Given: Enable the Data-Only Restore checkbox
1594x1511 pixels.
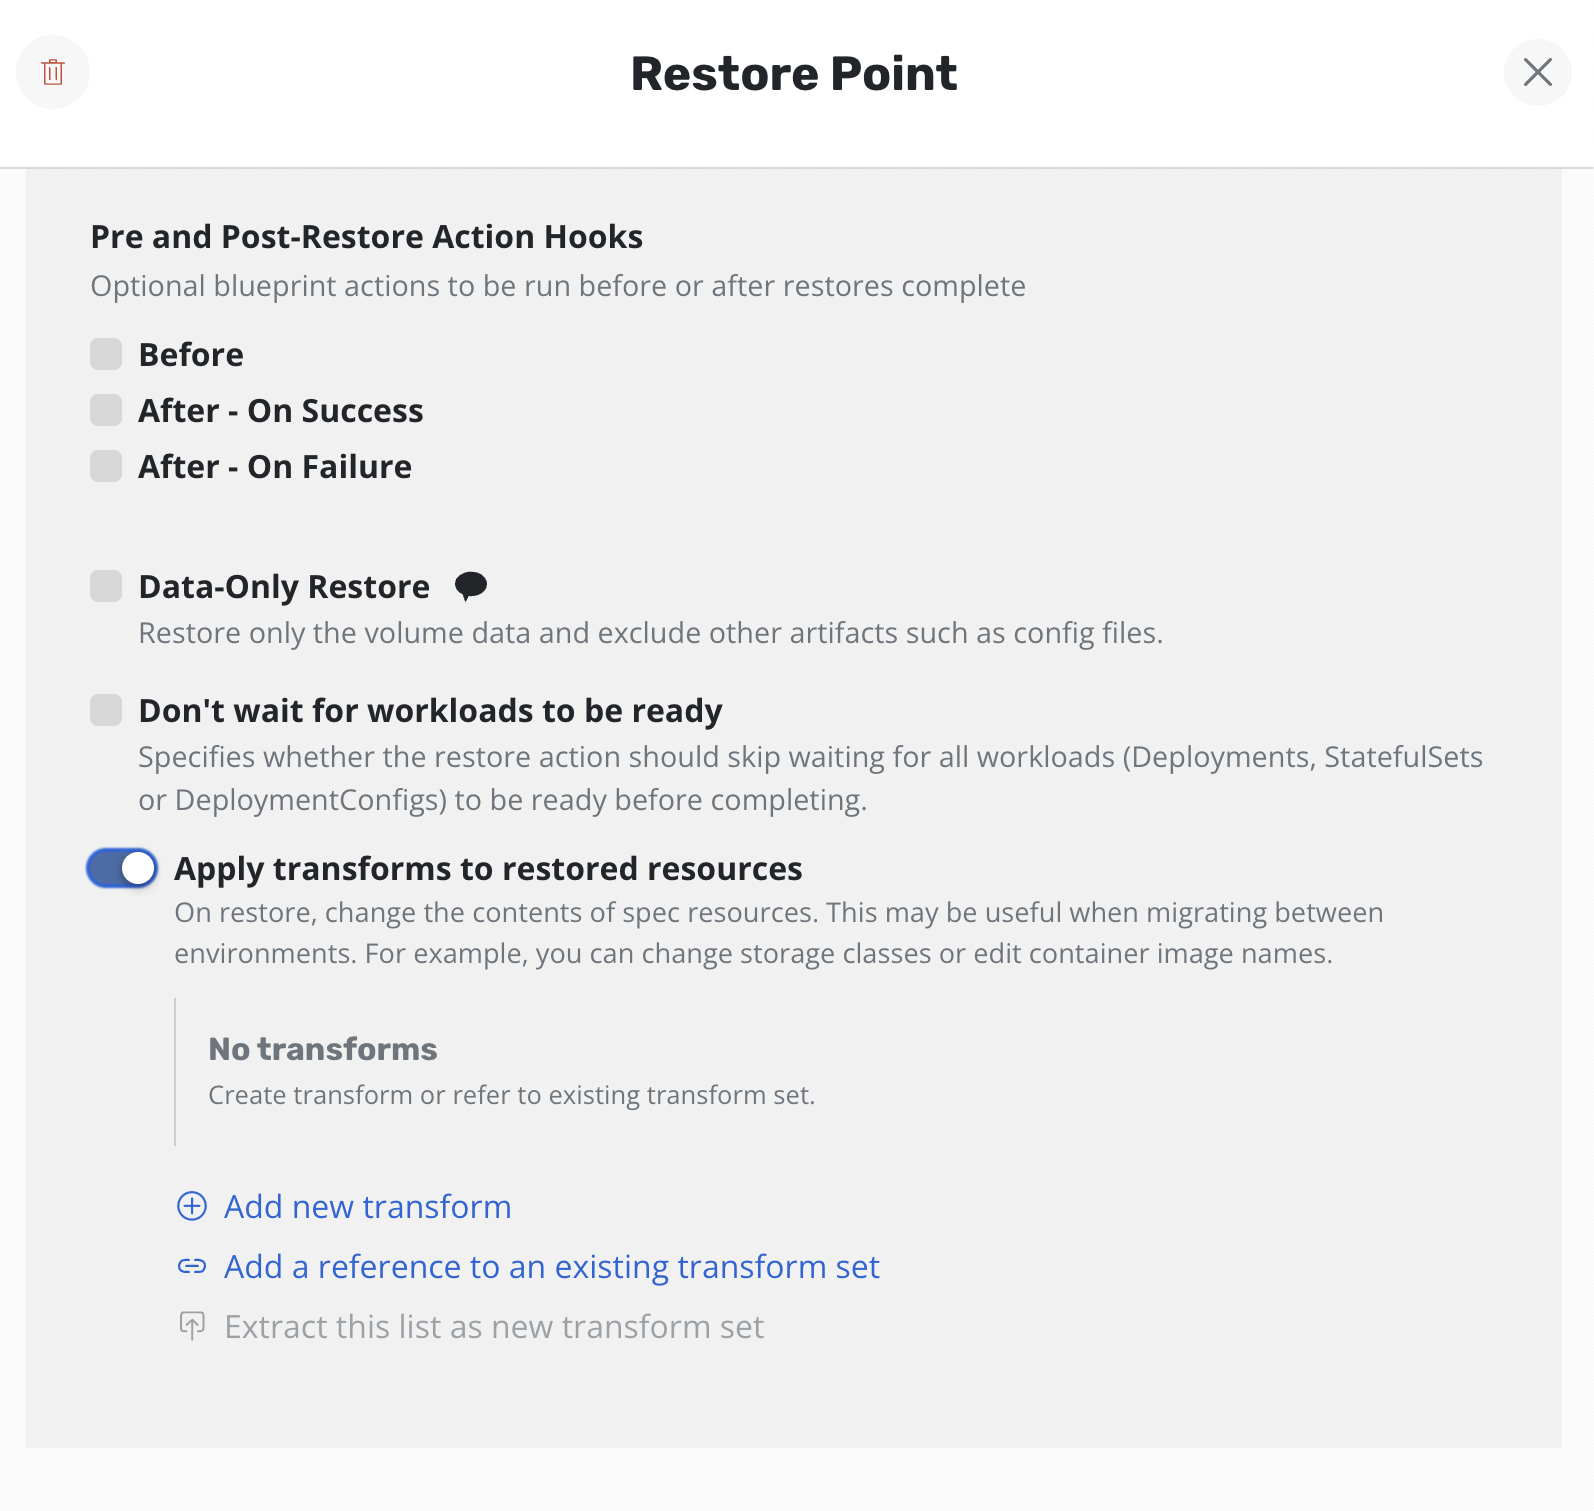Looking at the screenshot, I should coord(106,586).
